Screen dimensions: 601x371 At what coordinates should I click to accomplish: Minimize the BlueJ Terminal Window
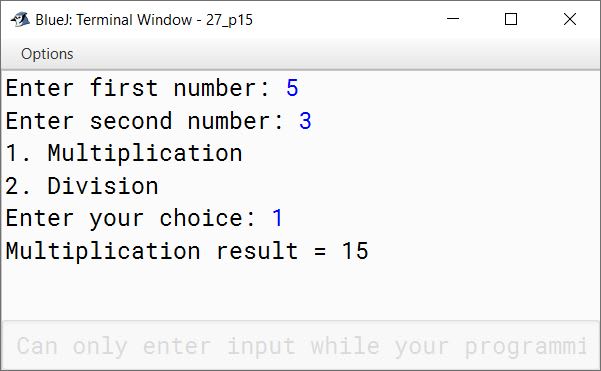pyautogui.click(x=453, y=19)
